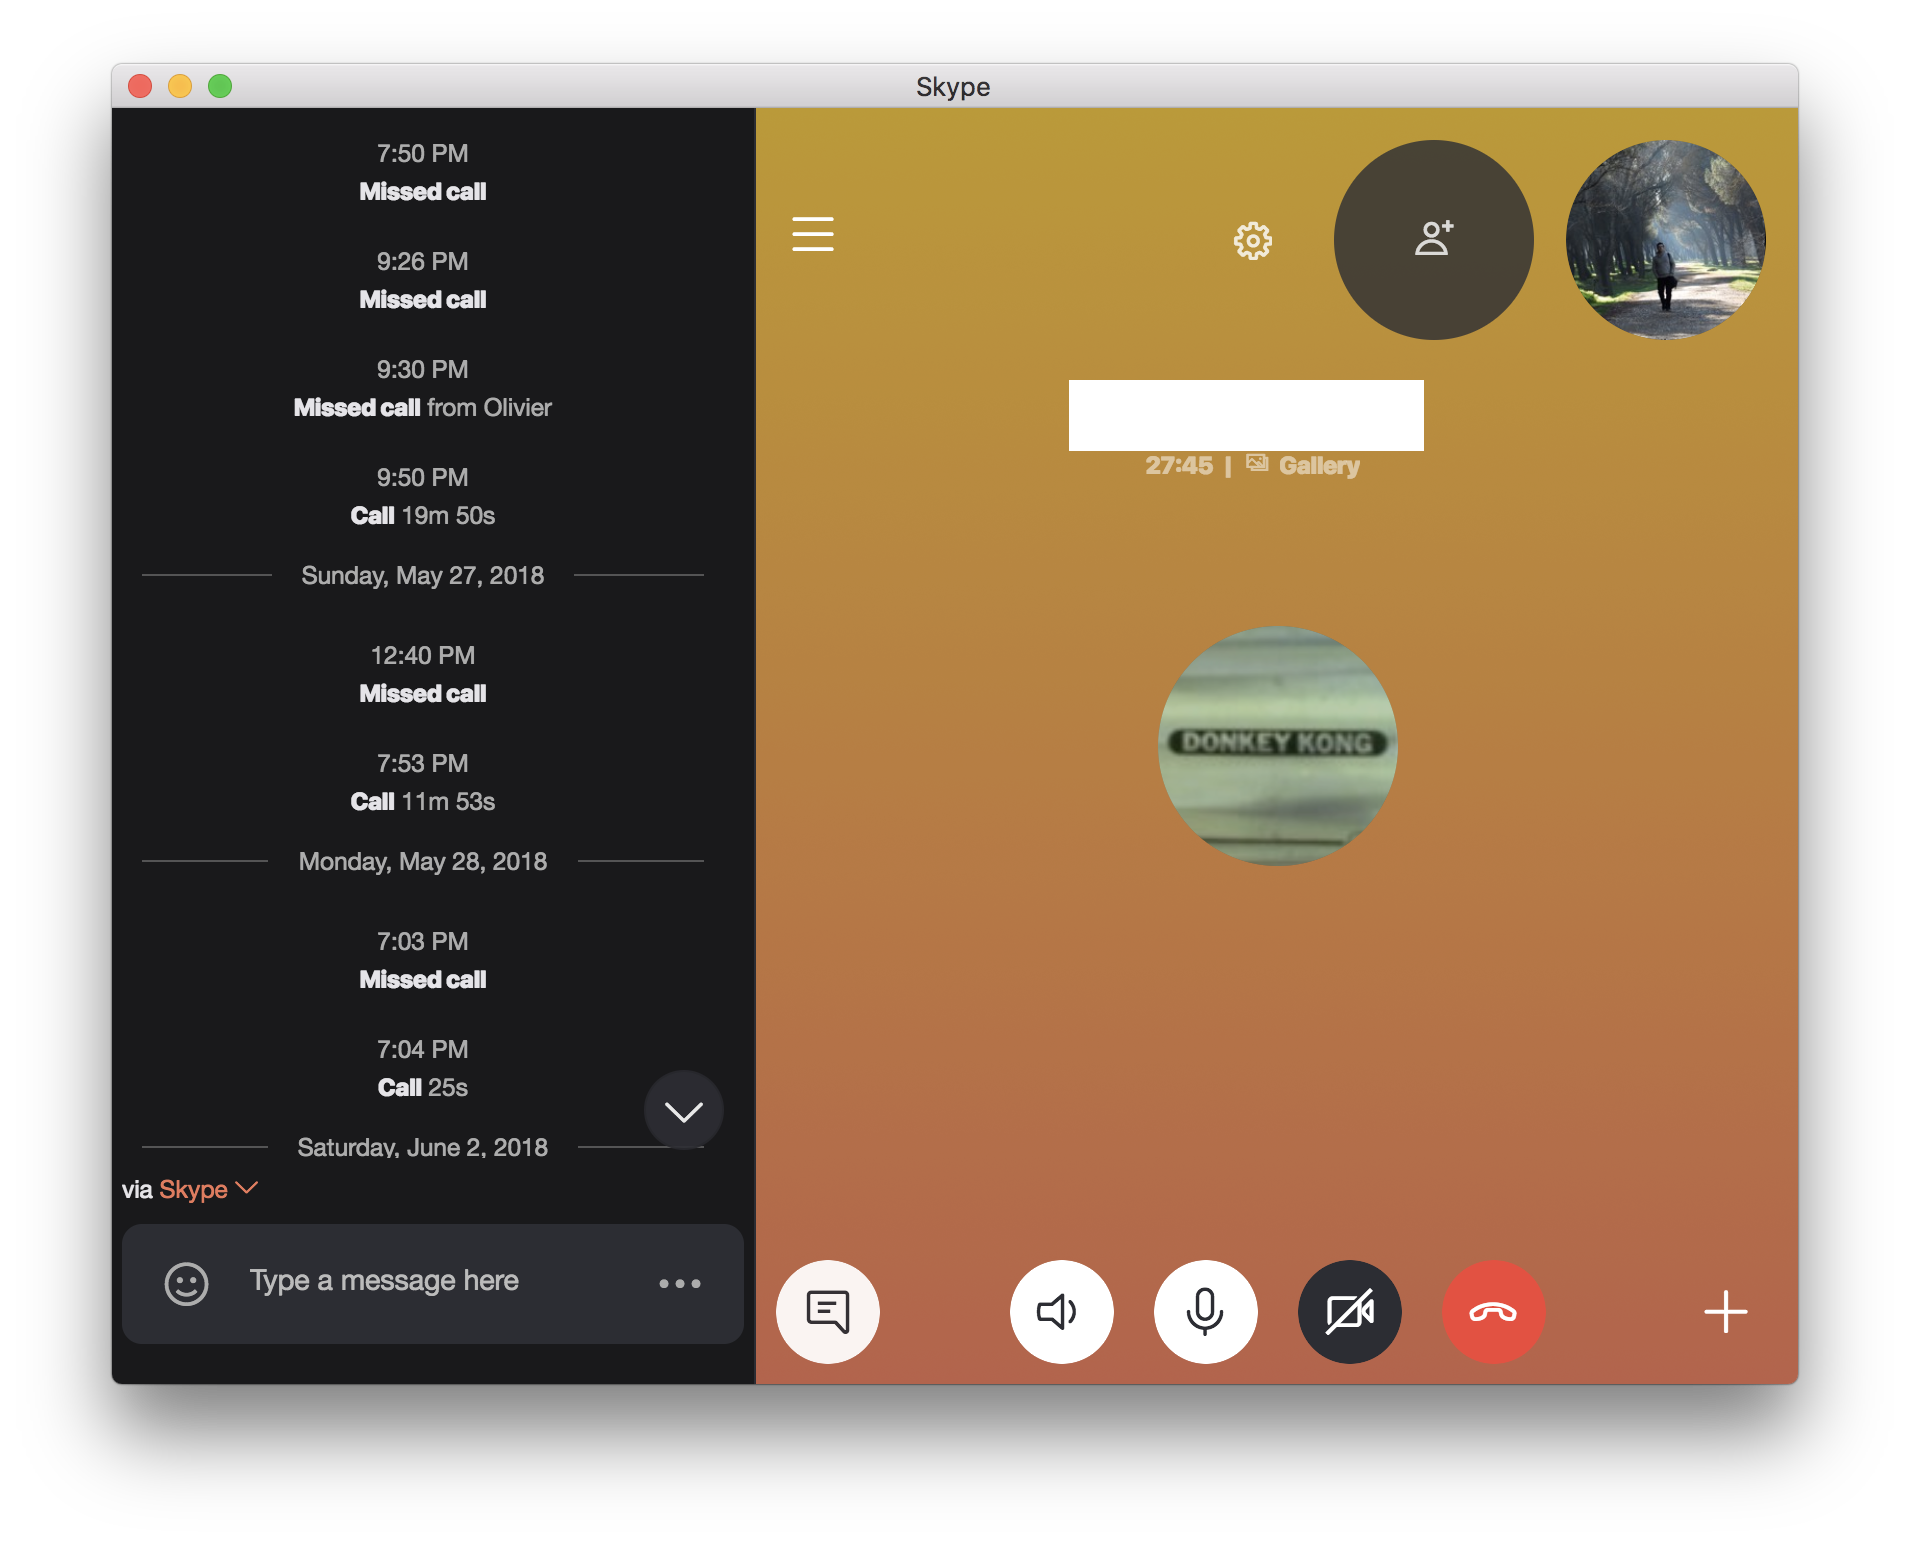Image resolution: width=1910 pixels, height=1544 pixels.
Task: Open the chat conversation button
Action: click(827, 1311)
